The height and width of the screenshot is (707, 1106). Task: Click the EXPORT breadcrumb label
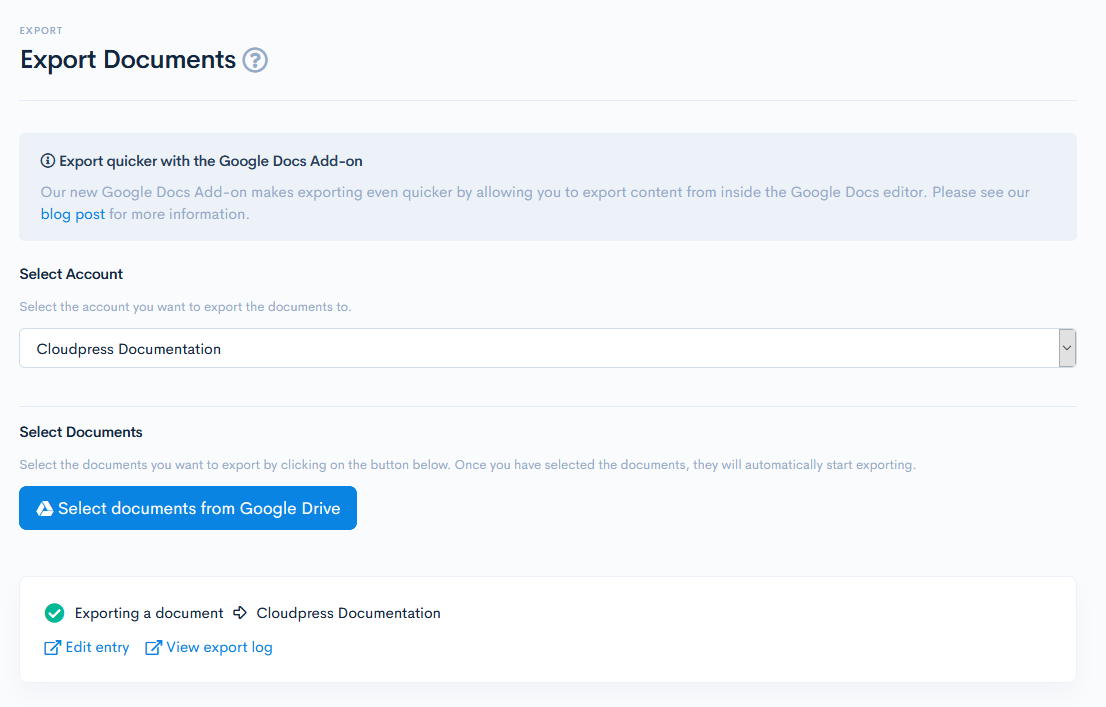click(x=41, y=31)
